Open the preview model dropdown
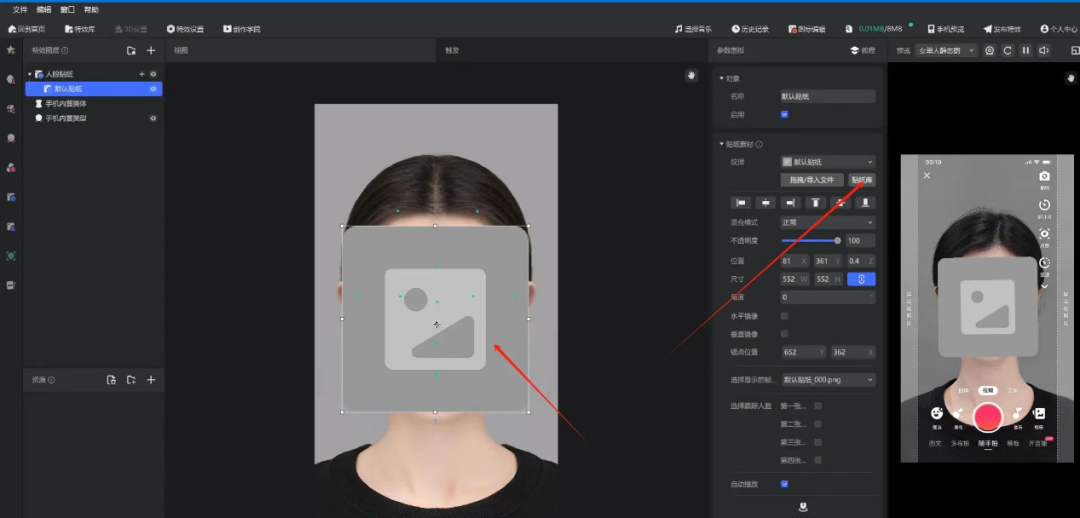This screenshot has height=518, width=1080. click(945, 50)
